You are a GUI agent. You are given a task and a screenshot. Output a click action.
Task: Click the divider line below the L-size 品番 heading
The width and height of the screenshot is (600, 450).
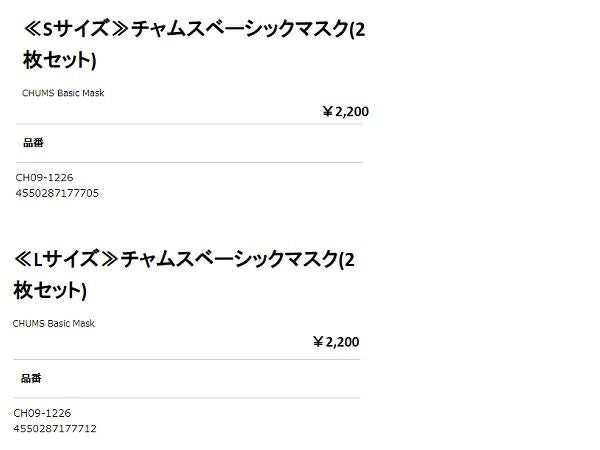(185, 398)
